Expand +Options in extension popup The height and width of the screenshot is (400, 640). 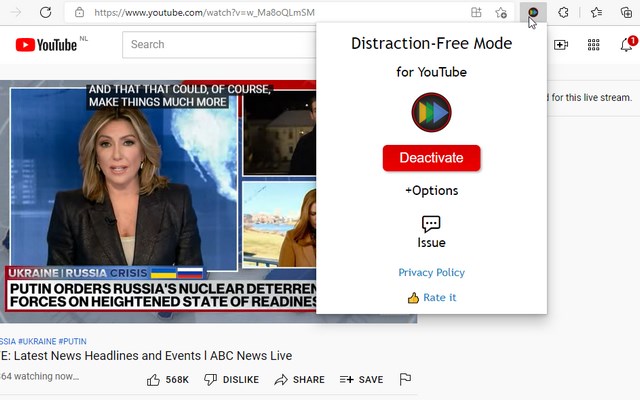coord(431,191)
